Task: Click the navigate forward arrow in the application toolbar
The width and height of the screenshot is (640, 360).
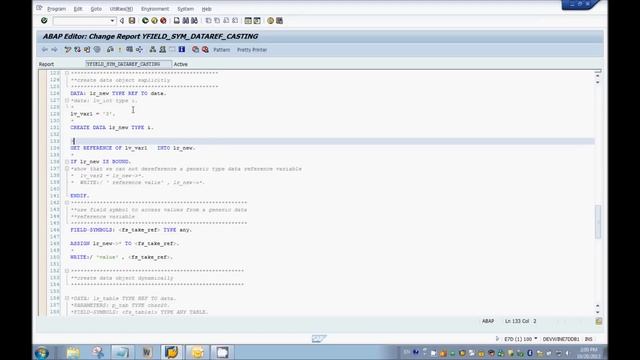Action: pyautogui.click(x=54, y=49)
